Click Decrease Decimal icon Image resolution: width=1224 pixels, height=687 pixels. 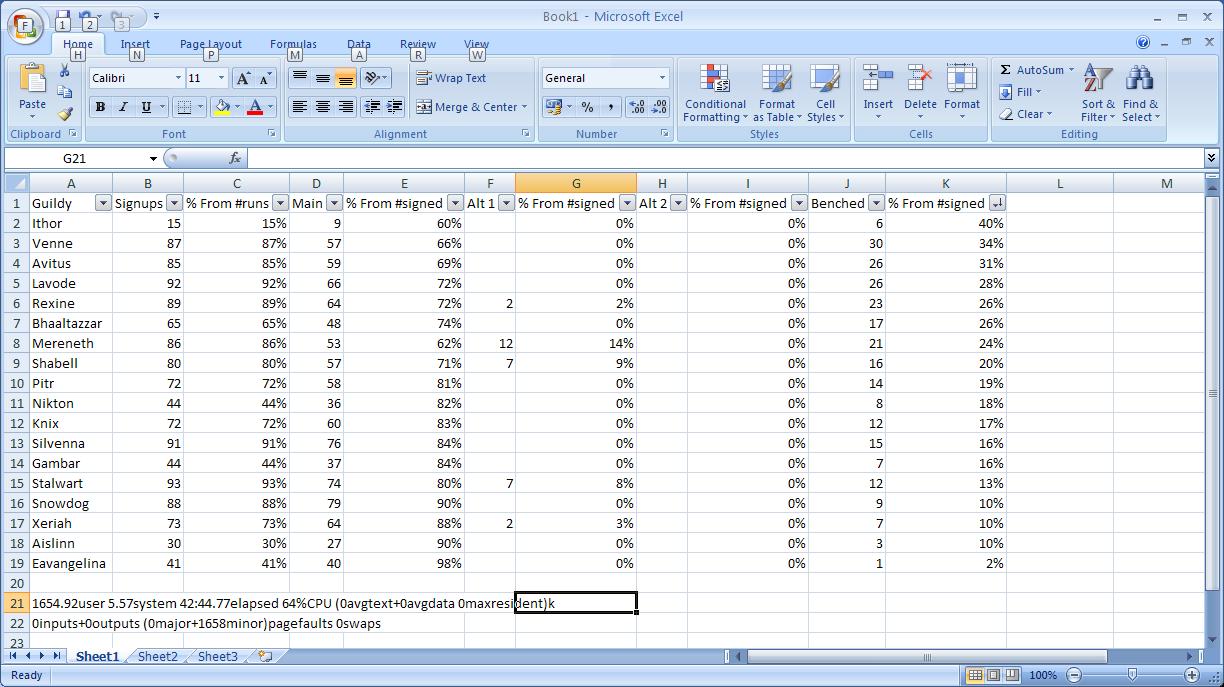click(x=660, y=107)
